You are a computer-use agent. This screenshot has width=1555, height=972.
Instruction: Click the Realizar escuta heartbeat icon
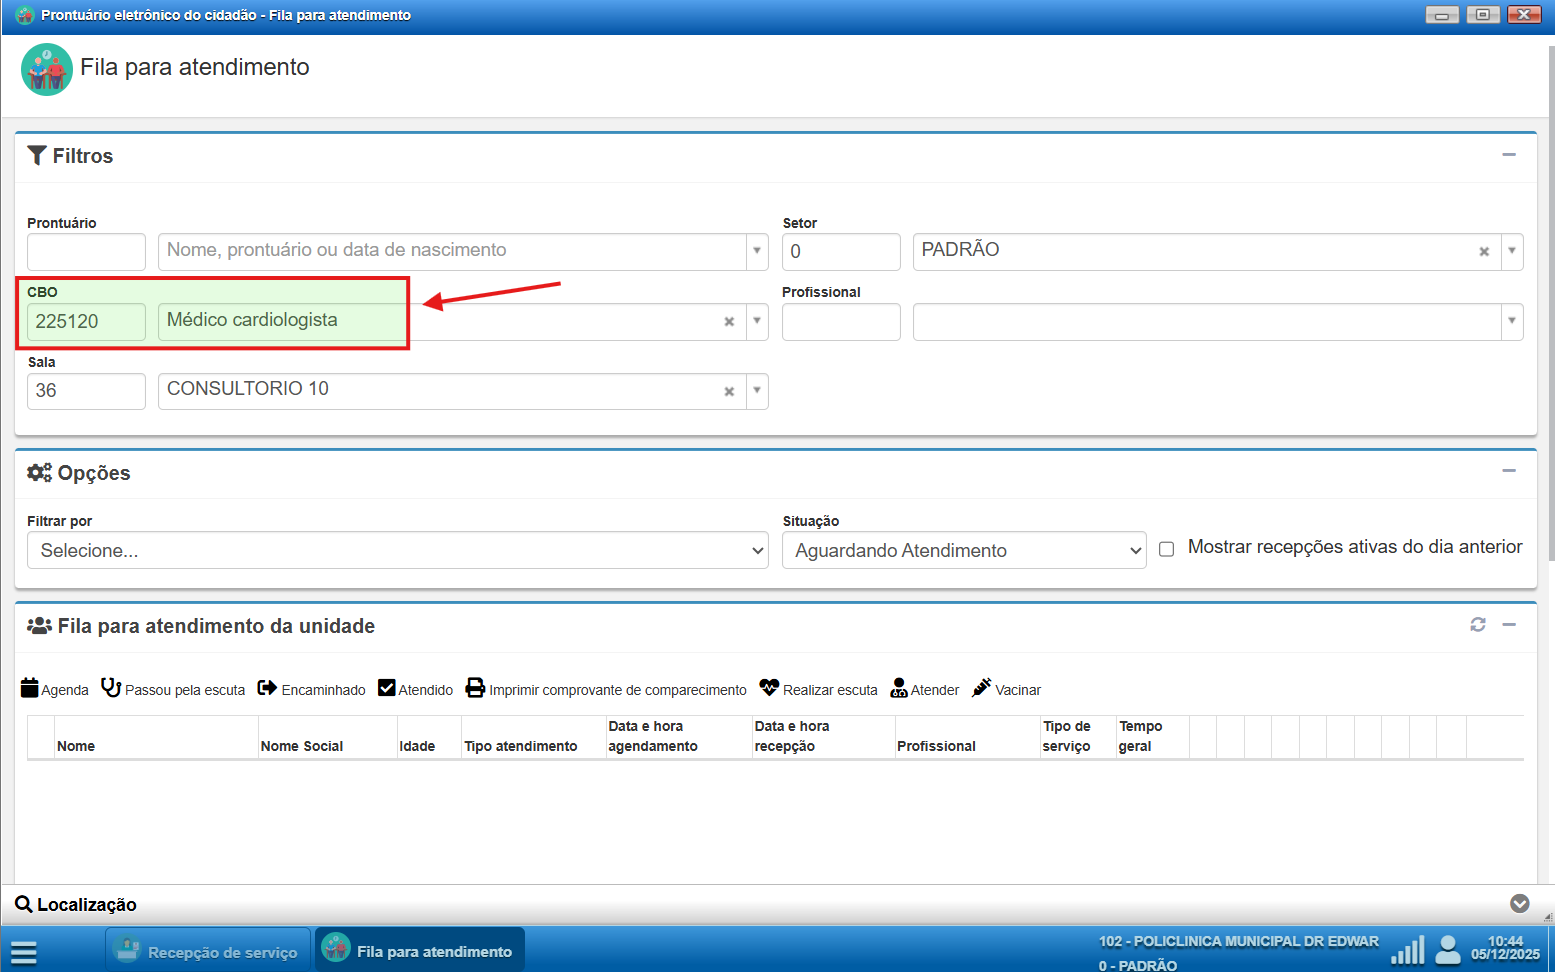pyautogui.click(x=769, y=688)
